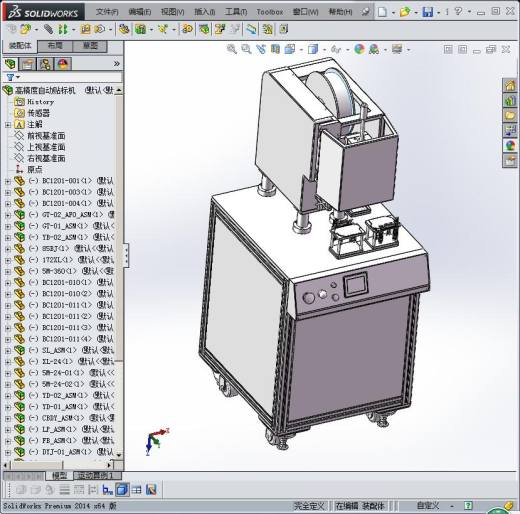520x514 pixels.
Task: Select the 前视基准面 plane in the tree
Action: click(46, 136)
